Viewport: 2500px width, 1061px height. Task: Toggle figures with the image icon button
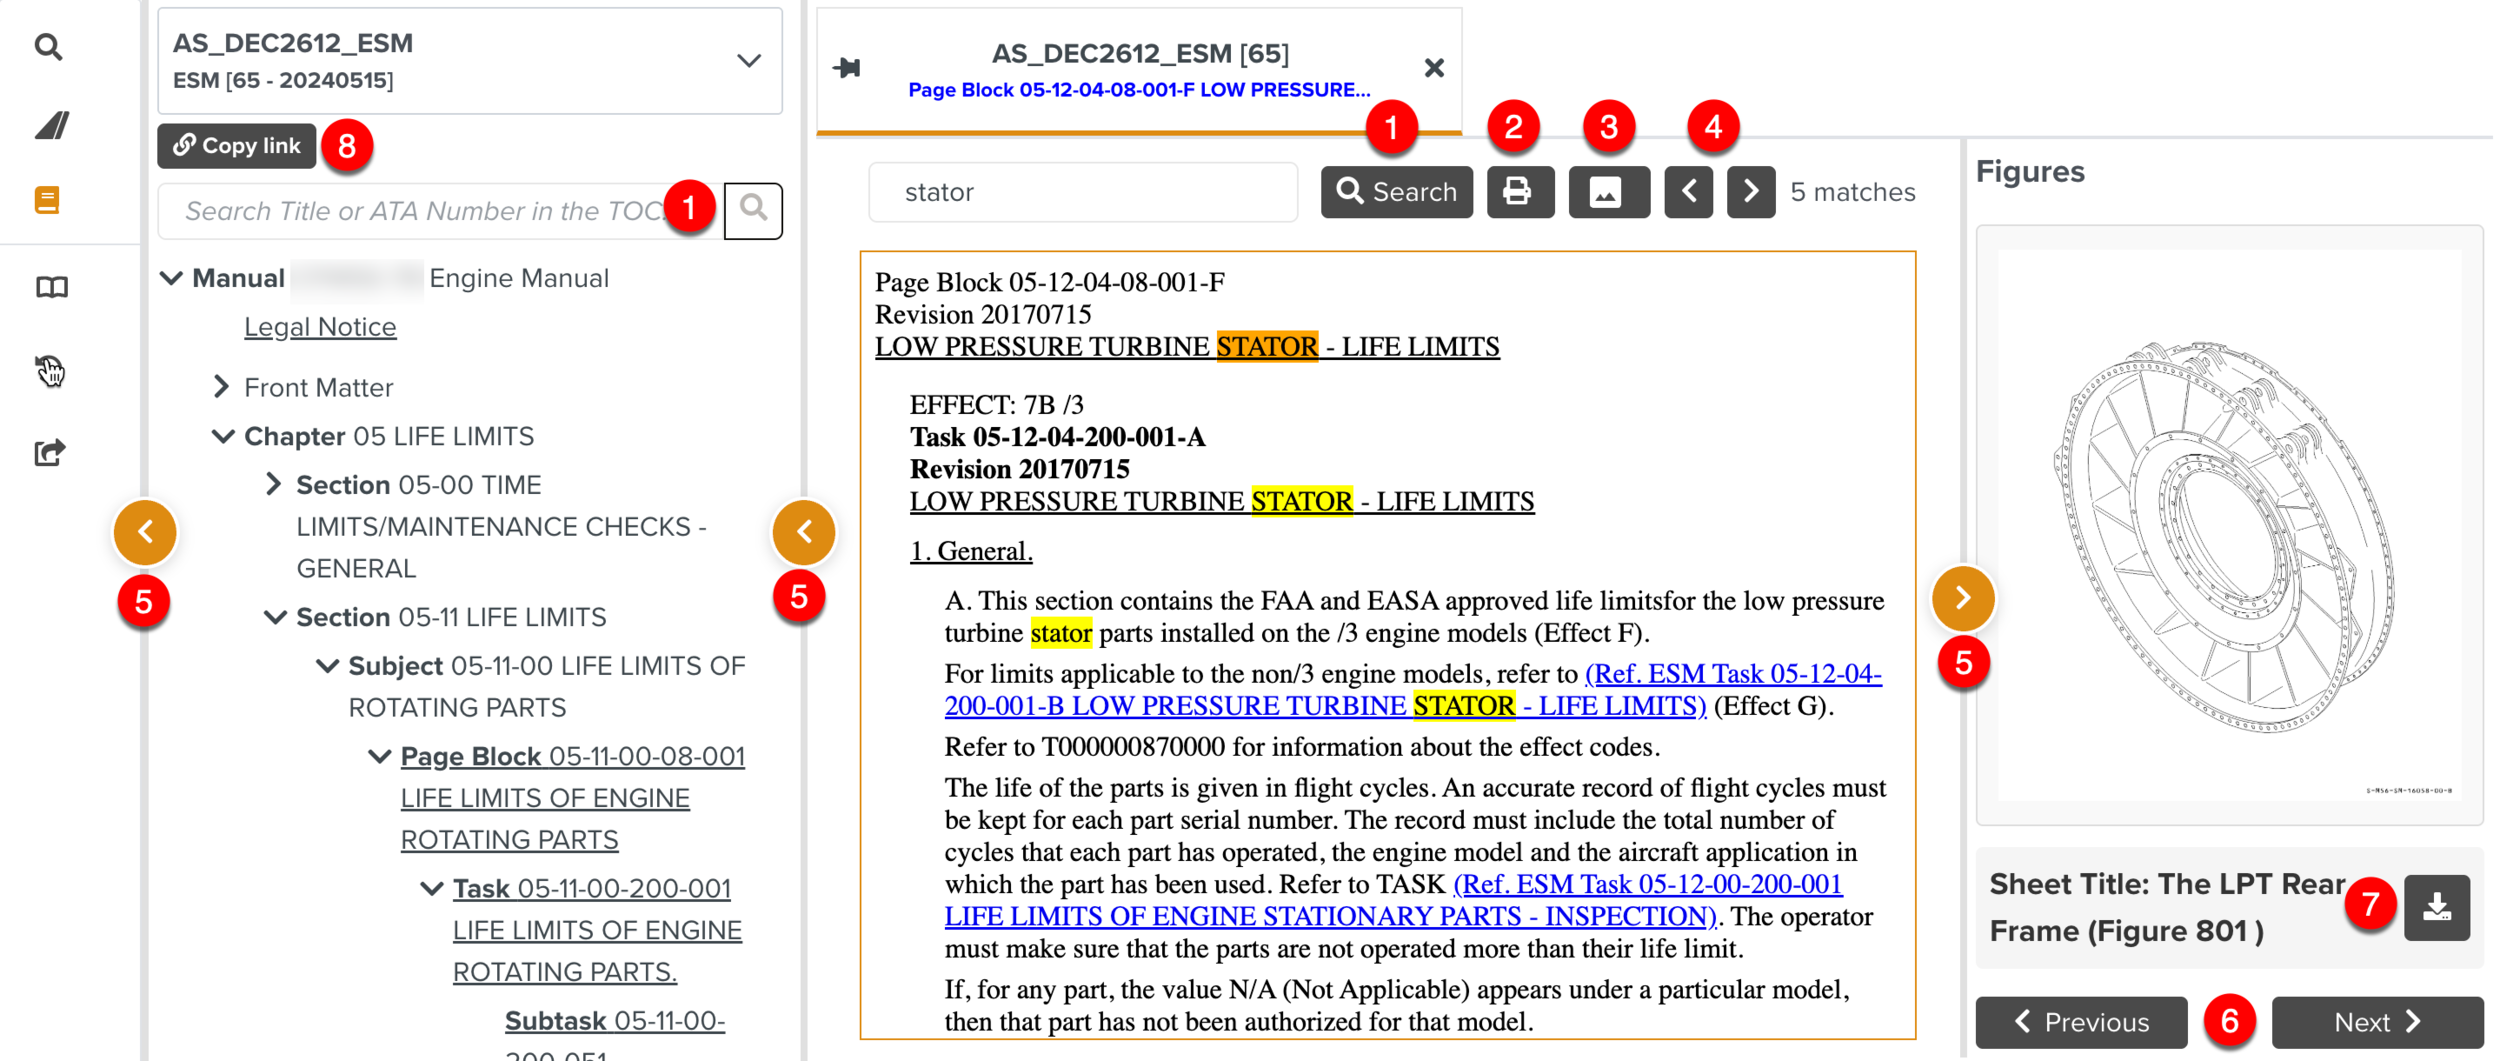tap(1607, 191)
